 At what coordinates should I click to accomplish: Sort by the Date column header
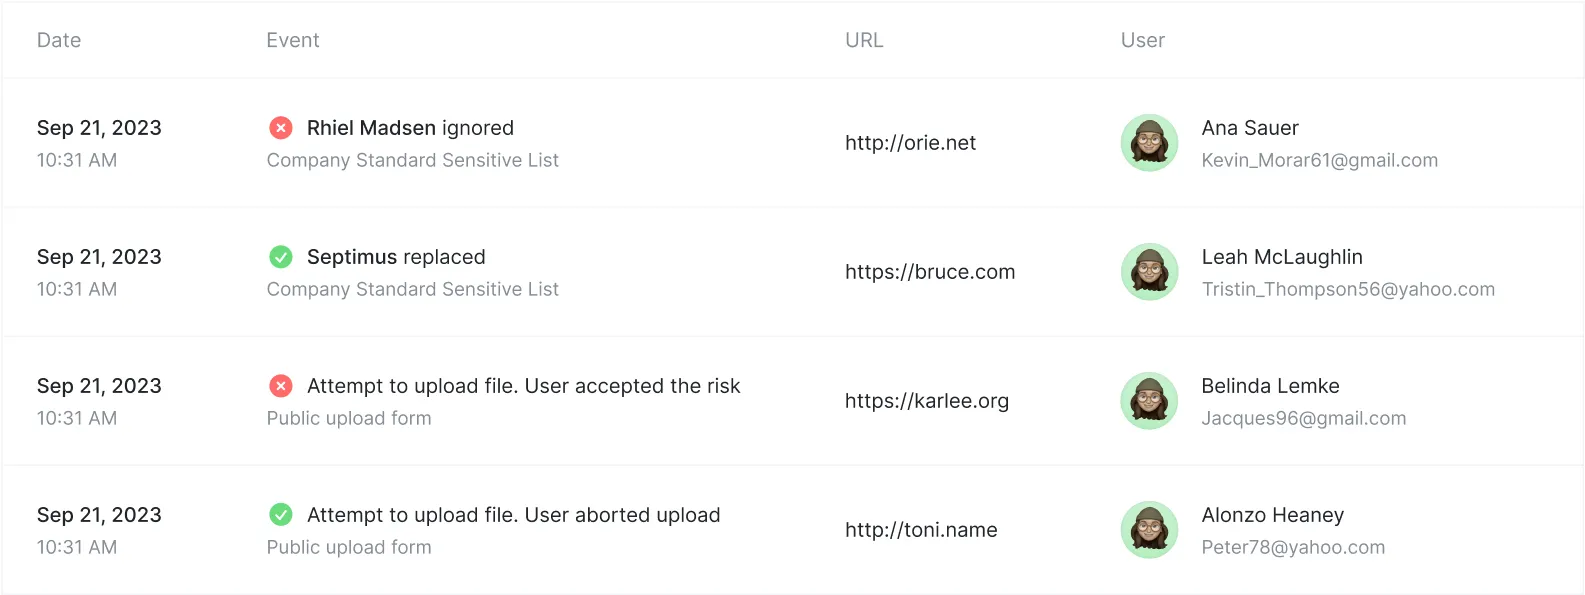pos(59,41)
